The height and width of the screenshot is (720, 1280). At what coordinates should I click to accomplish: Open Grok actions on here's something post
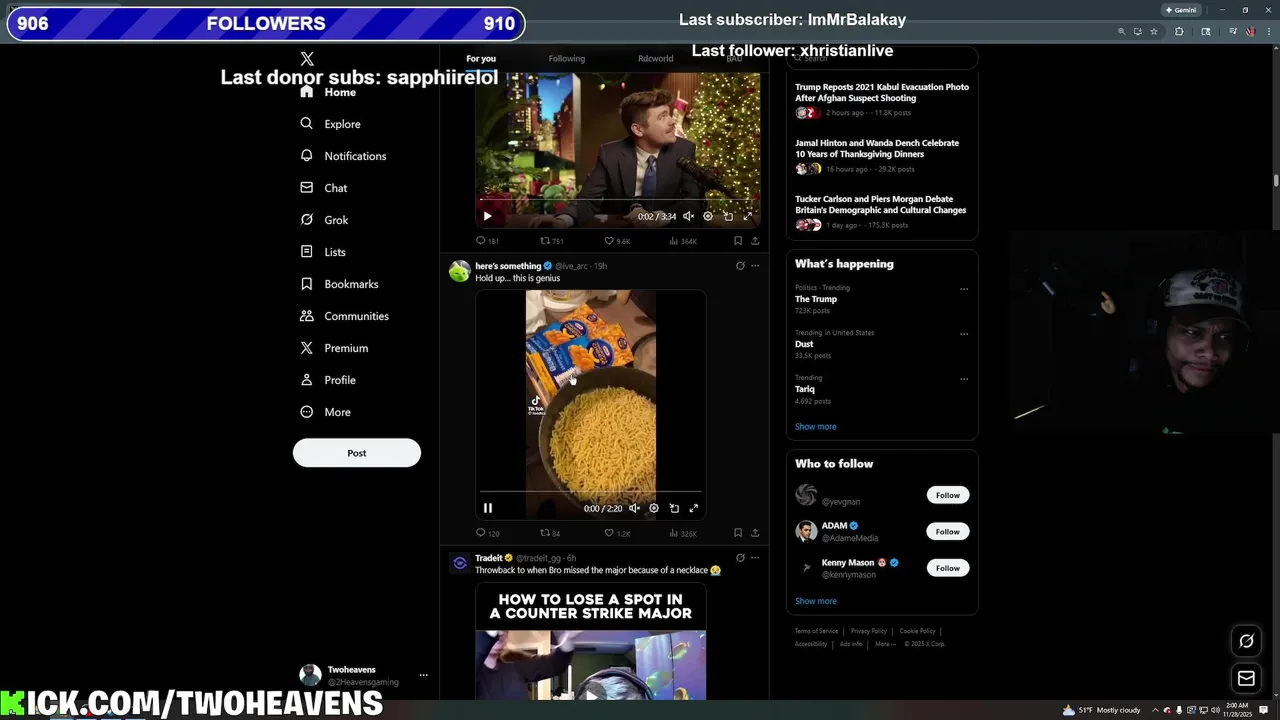click(740, 266)
